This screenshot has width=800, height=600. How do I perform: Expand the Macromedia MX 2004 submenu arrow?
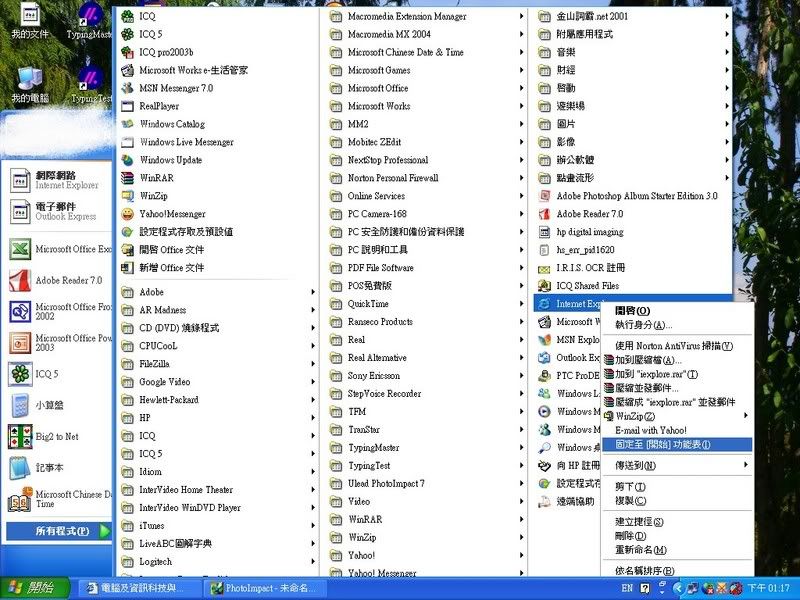click(x=521, y=34)
